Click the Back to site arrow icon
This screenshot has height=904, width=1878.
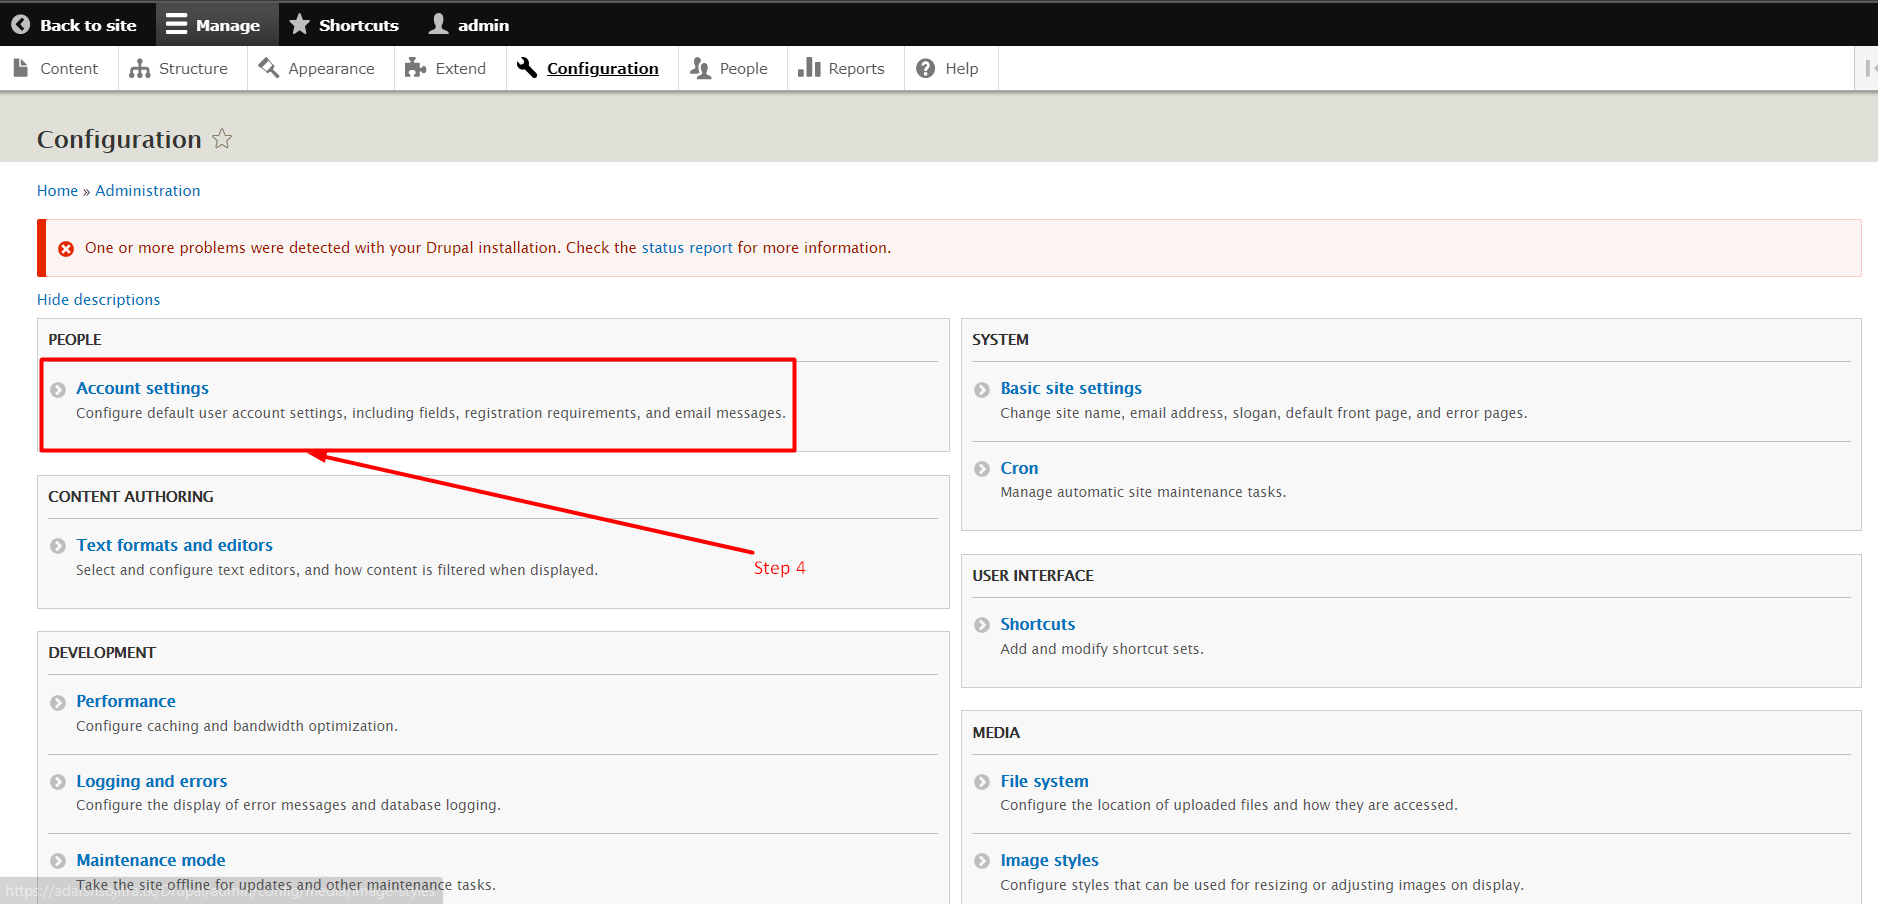(x=20, y=25)
